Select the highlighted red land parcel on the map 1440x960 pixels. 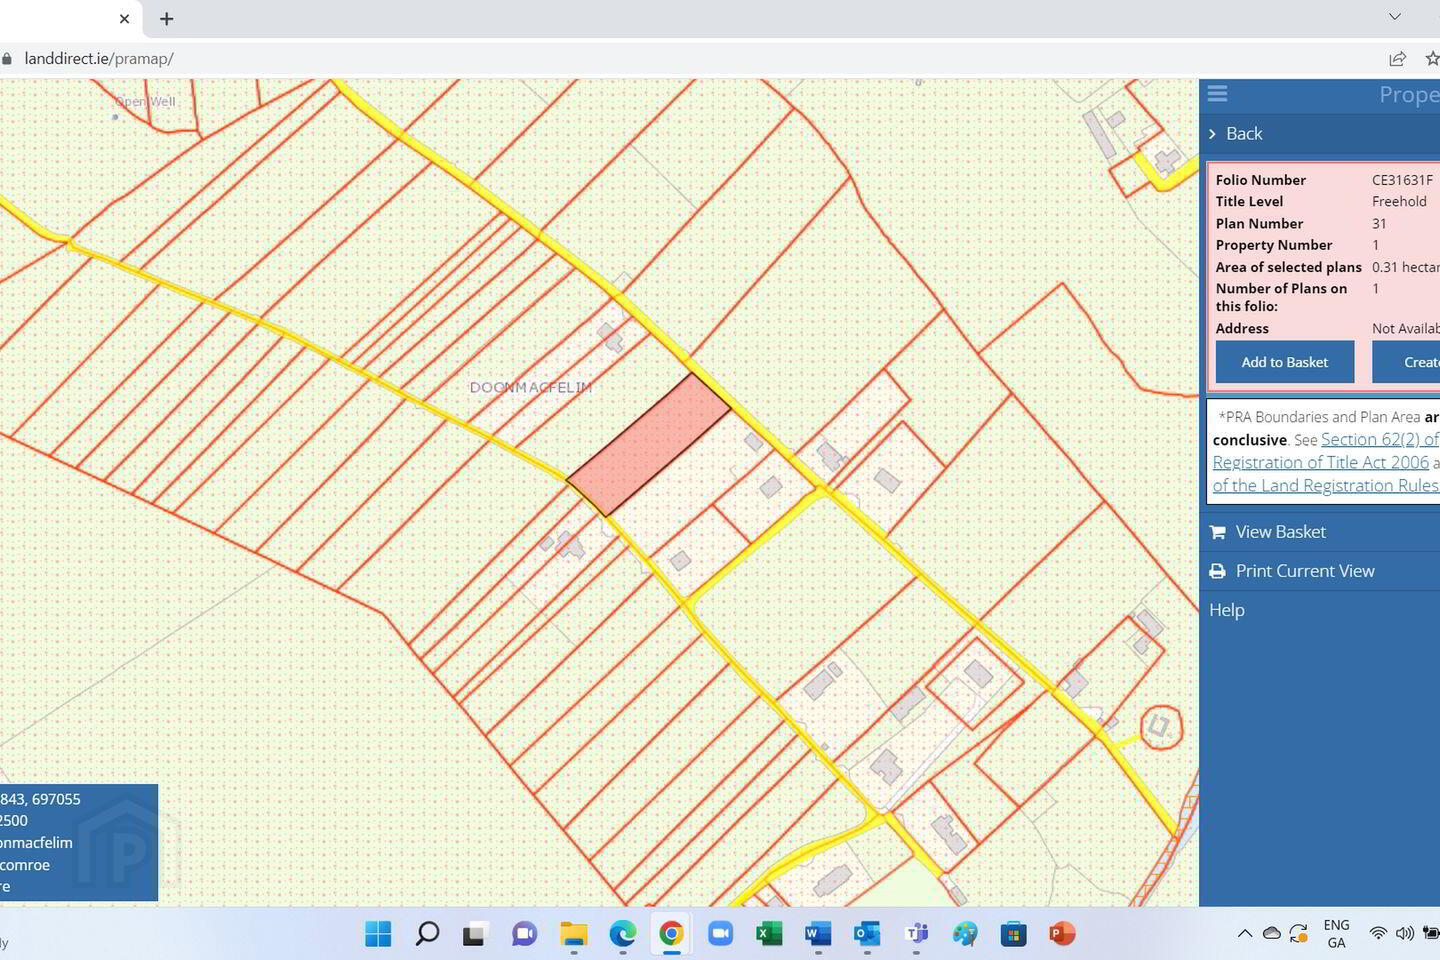coord(649,445)
